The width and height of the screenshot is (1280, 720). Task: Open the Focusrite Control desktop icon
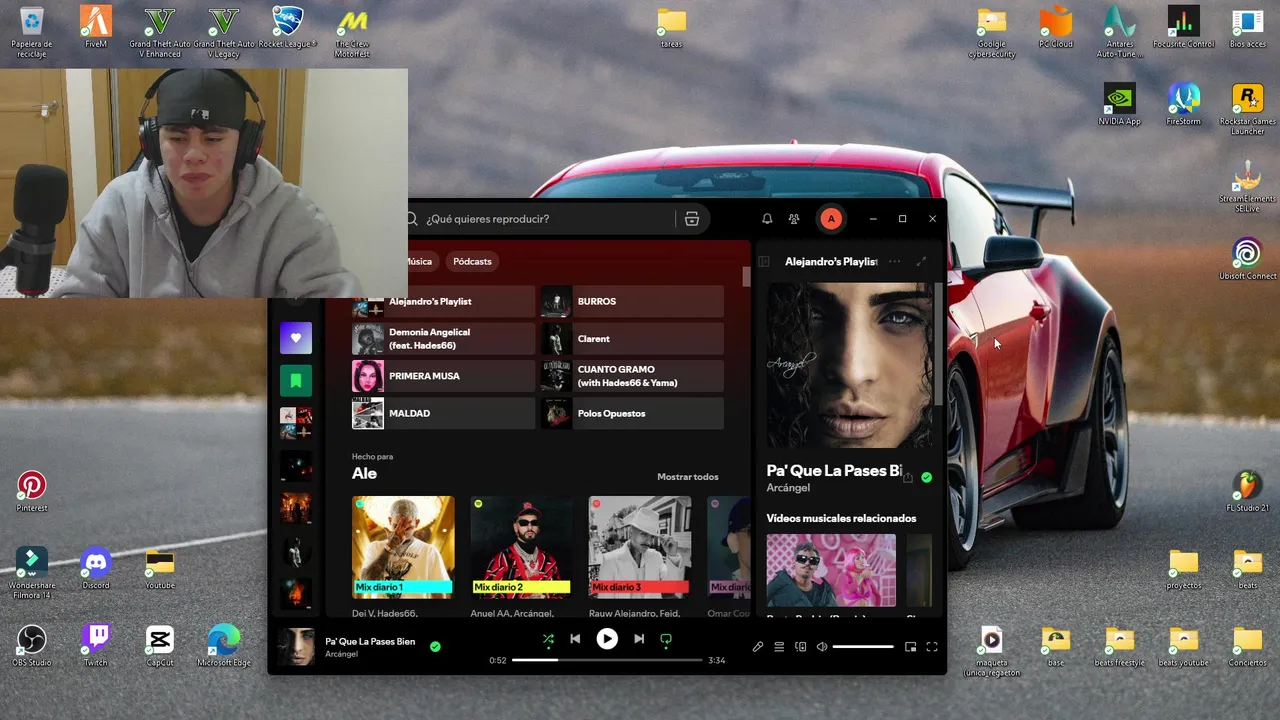click(1183, 27)
